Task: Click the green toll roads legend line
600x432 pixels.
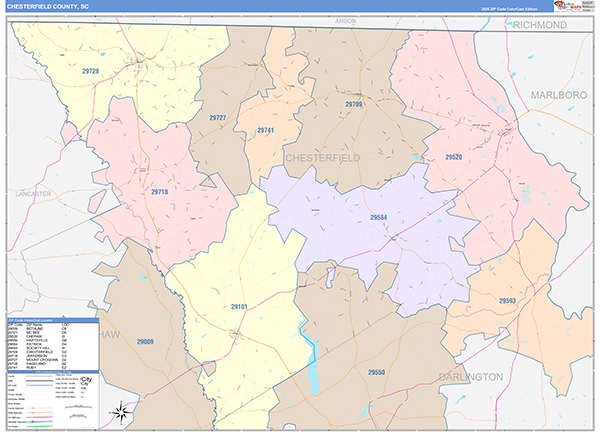Action: (x=39, y=426)
